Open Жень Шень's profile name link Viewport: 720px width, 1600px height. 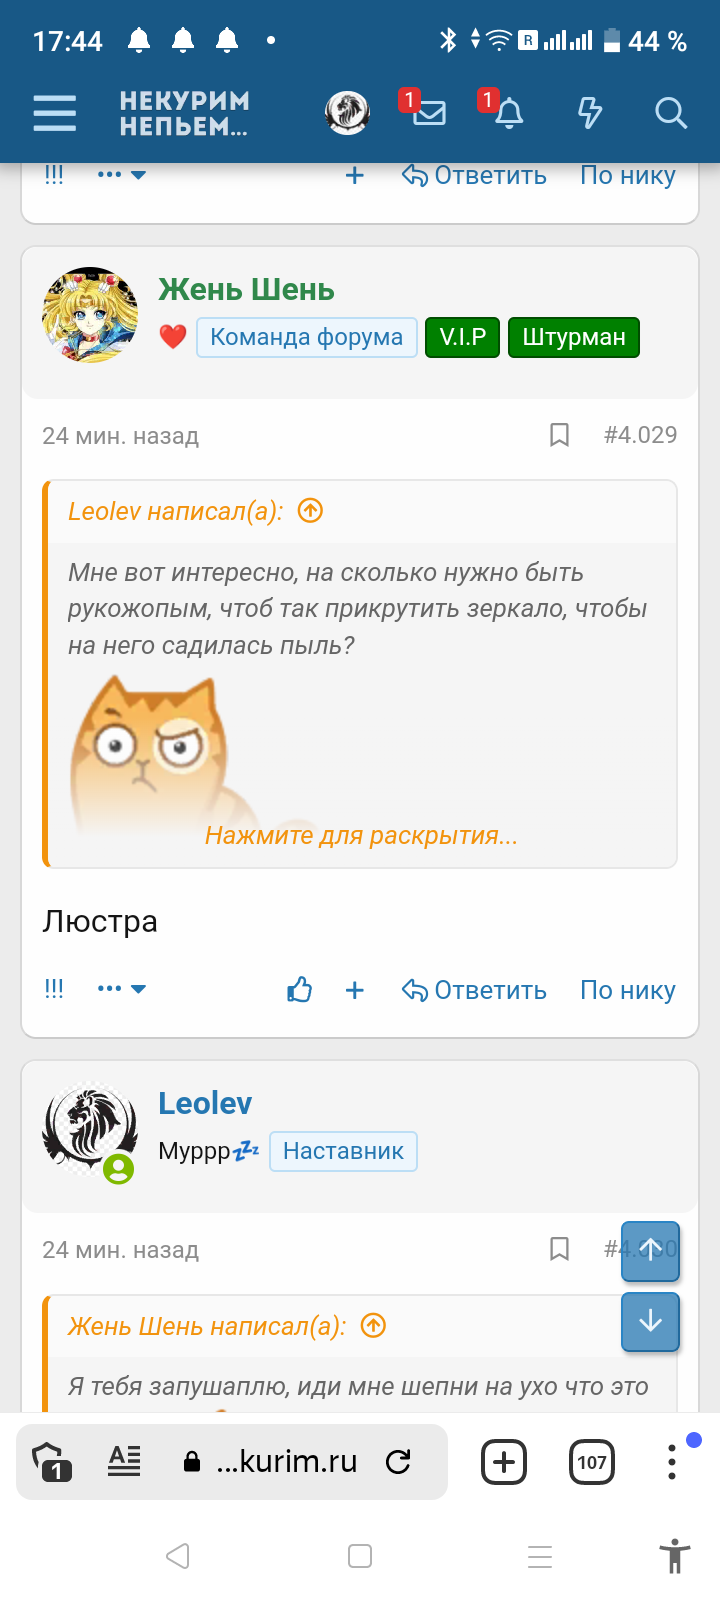[246, 290]
